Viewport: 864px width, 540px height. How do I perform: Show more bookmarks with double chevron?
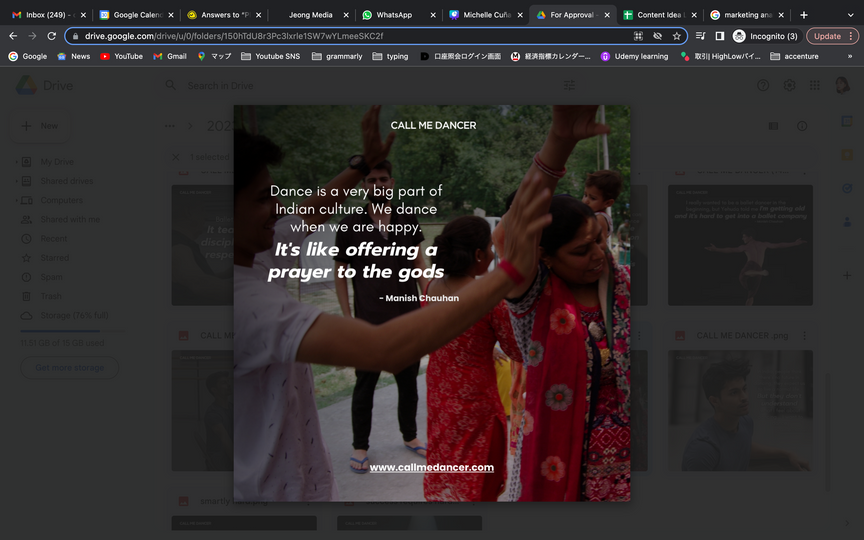click(850, 56)
